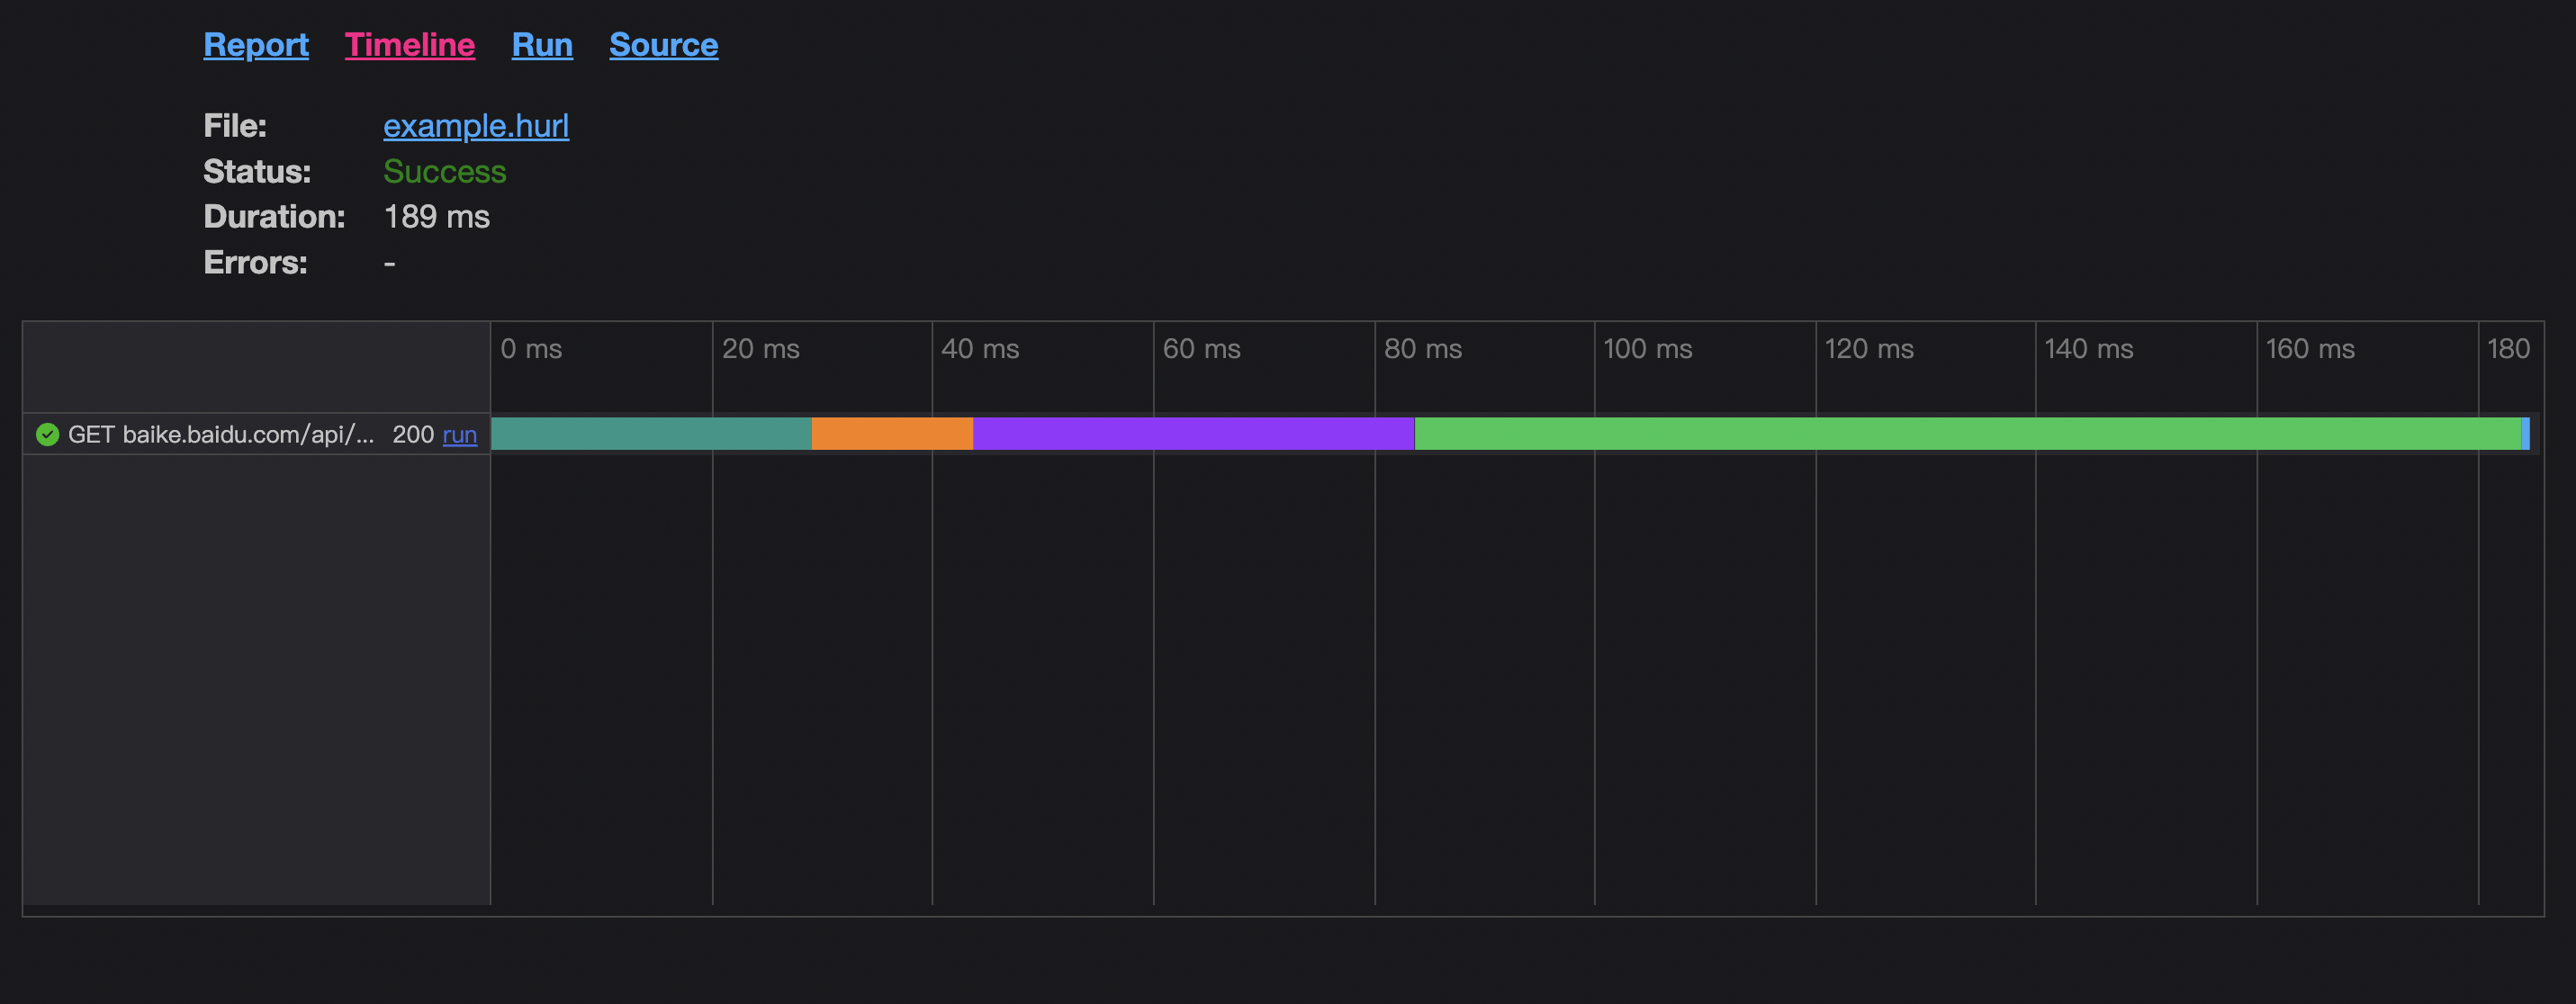
Task: Click the blue end segment of the timing bar
Action: [2526, 434]
